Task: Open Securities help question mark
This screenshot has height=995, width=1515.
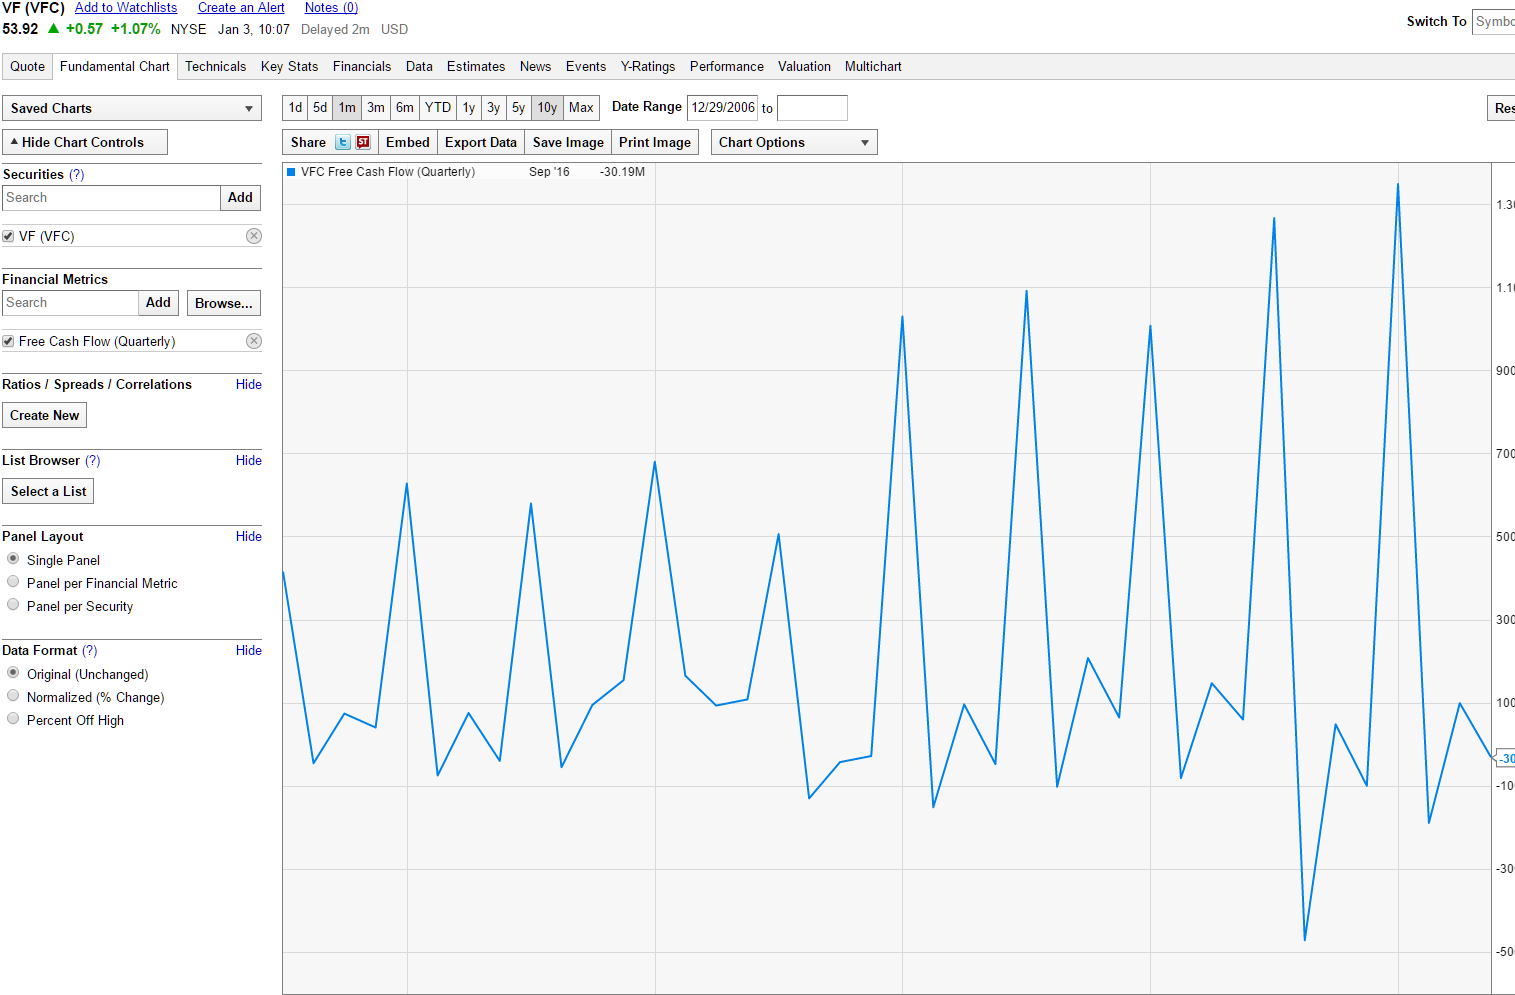Action: tap(77, 174)
